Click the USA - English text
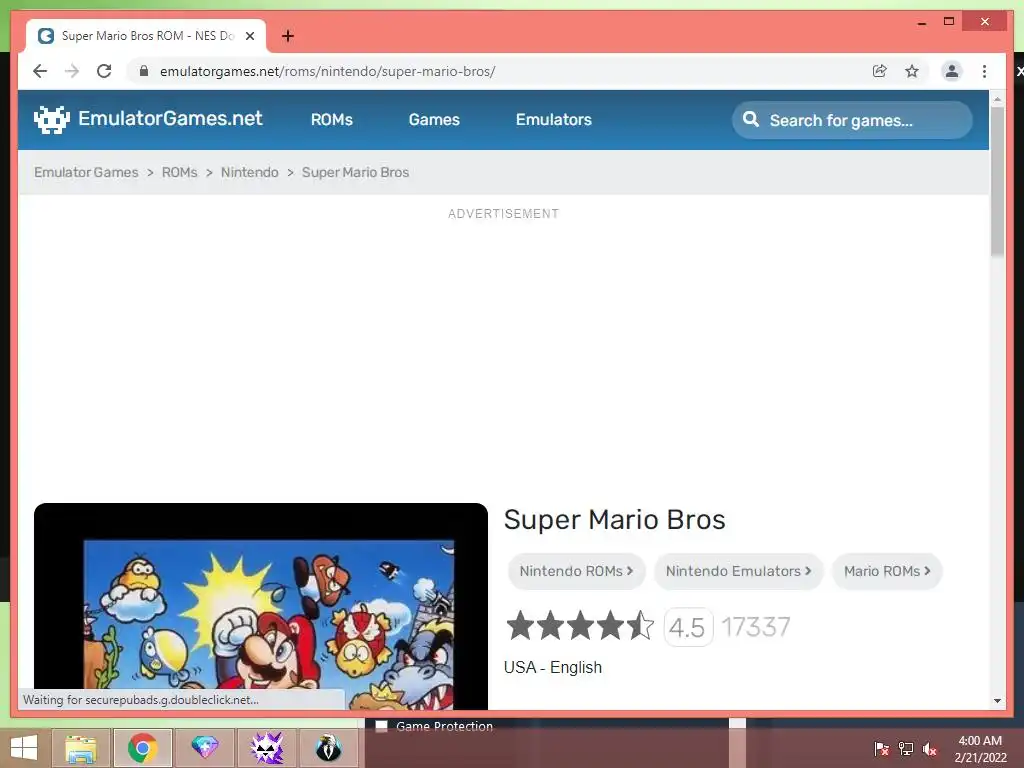 tap(553, 667)
